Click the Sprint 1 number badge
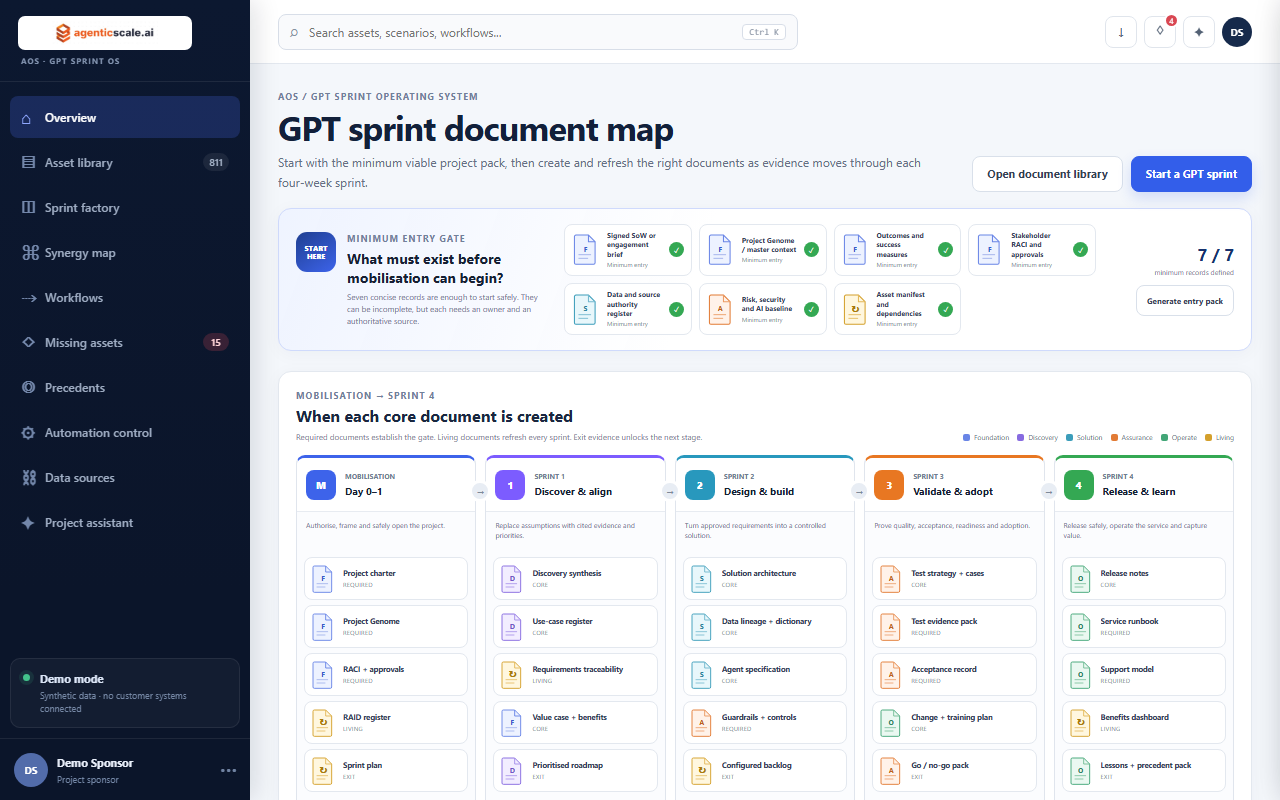 click(x=510, y=485)
